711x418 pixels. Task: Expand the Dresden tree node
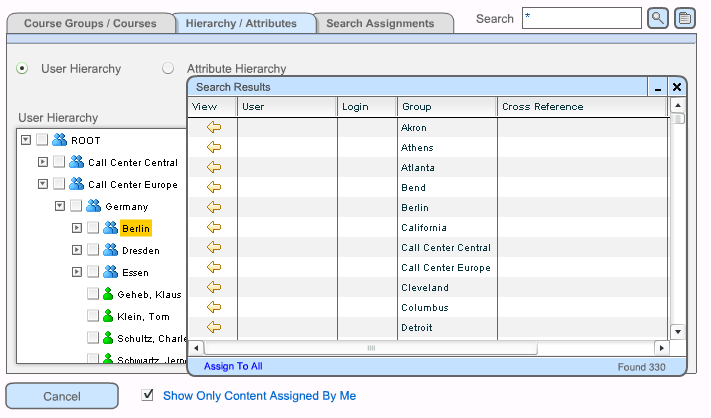click(77, 250)
